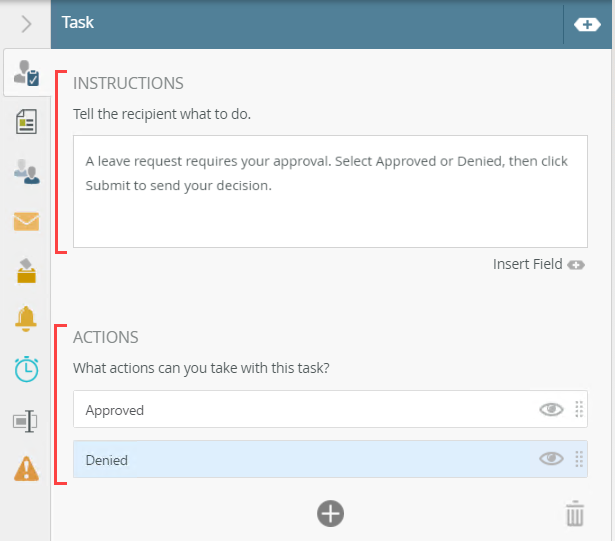Toggle visibility eye for Approved action

[x=551, y=409]
